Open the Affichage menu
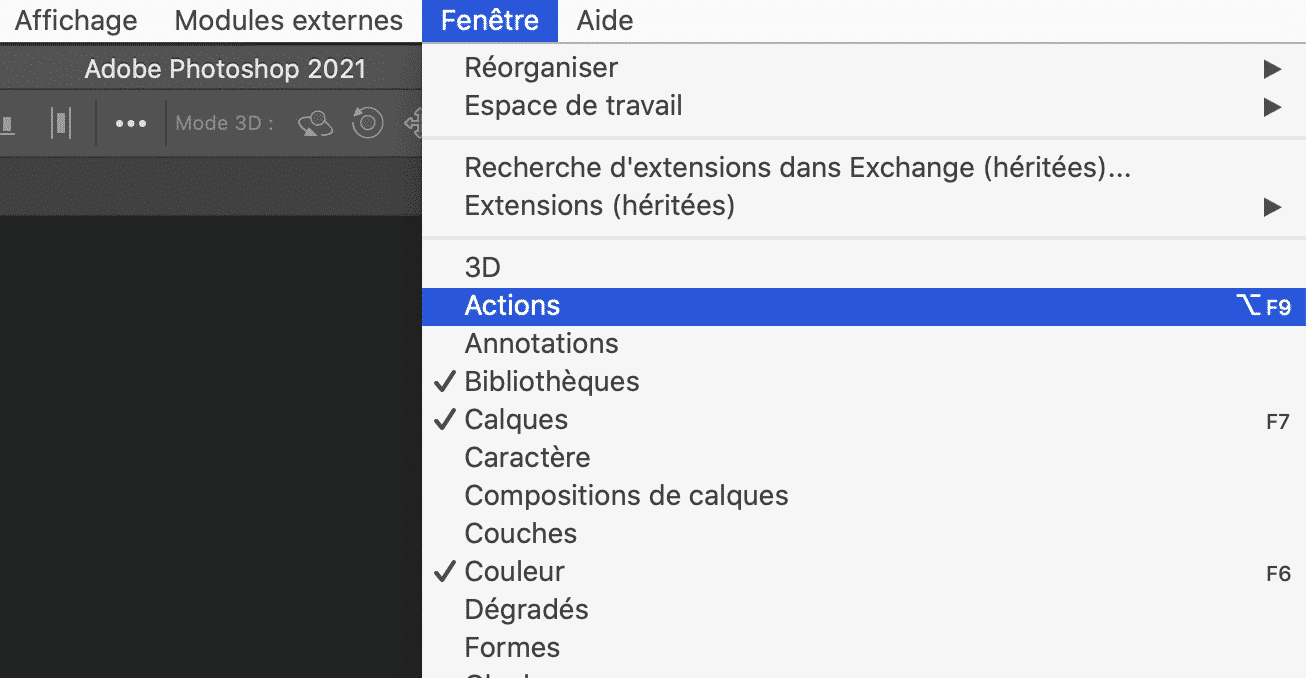Viewport: 1306px width, 678px height. coord(75,20)
